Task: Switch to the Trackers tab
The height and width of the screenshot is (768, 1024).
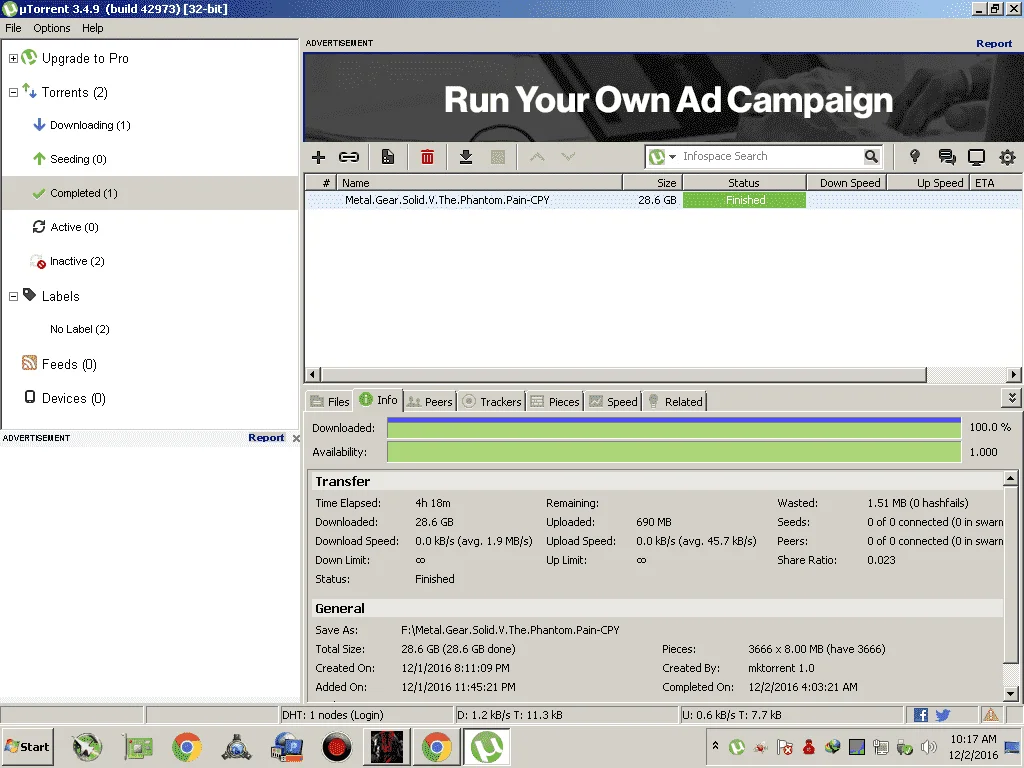Action: (492, 402)
